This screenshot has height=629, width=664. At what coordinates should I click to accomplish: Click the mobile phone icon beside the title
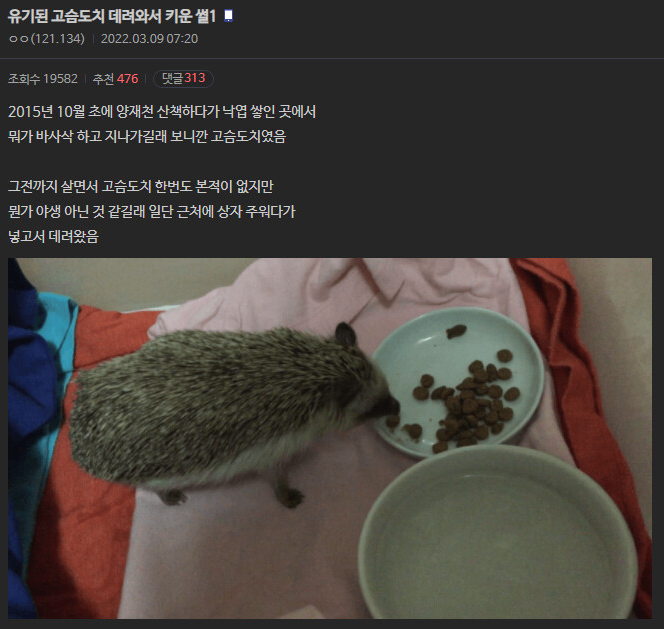click(x=228, y=17)
